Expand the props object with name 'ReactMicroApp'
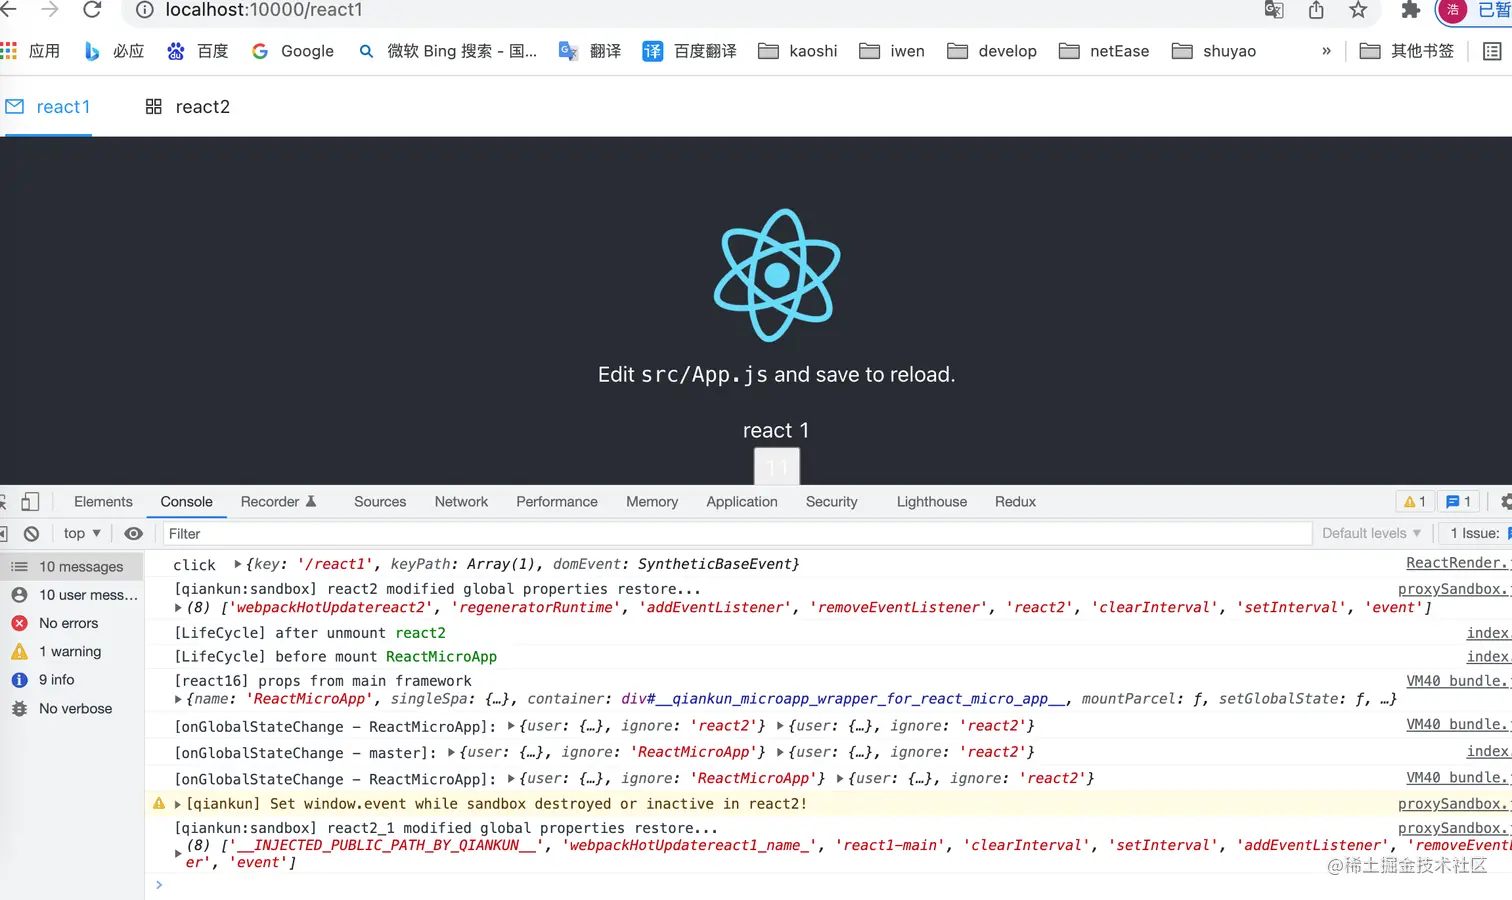 pos(178,699)
